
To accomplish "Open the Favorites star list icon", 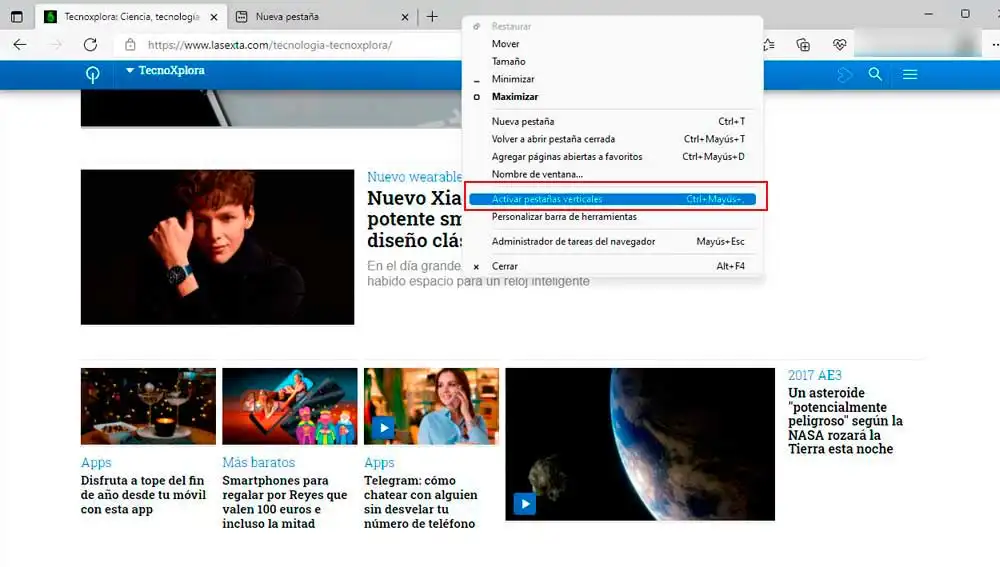I will pyautogui.click(x=769, y=45).
